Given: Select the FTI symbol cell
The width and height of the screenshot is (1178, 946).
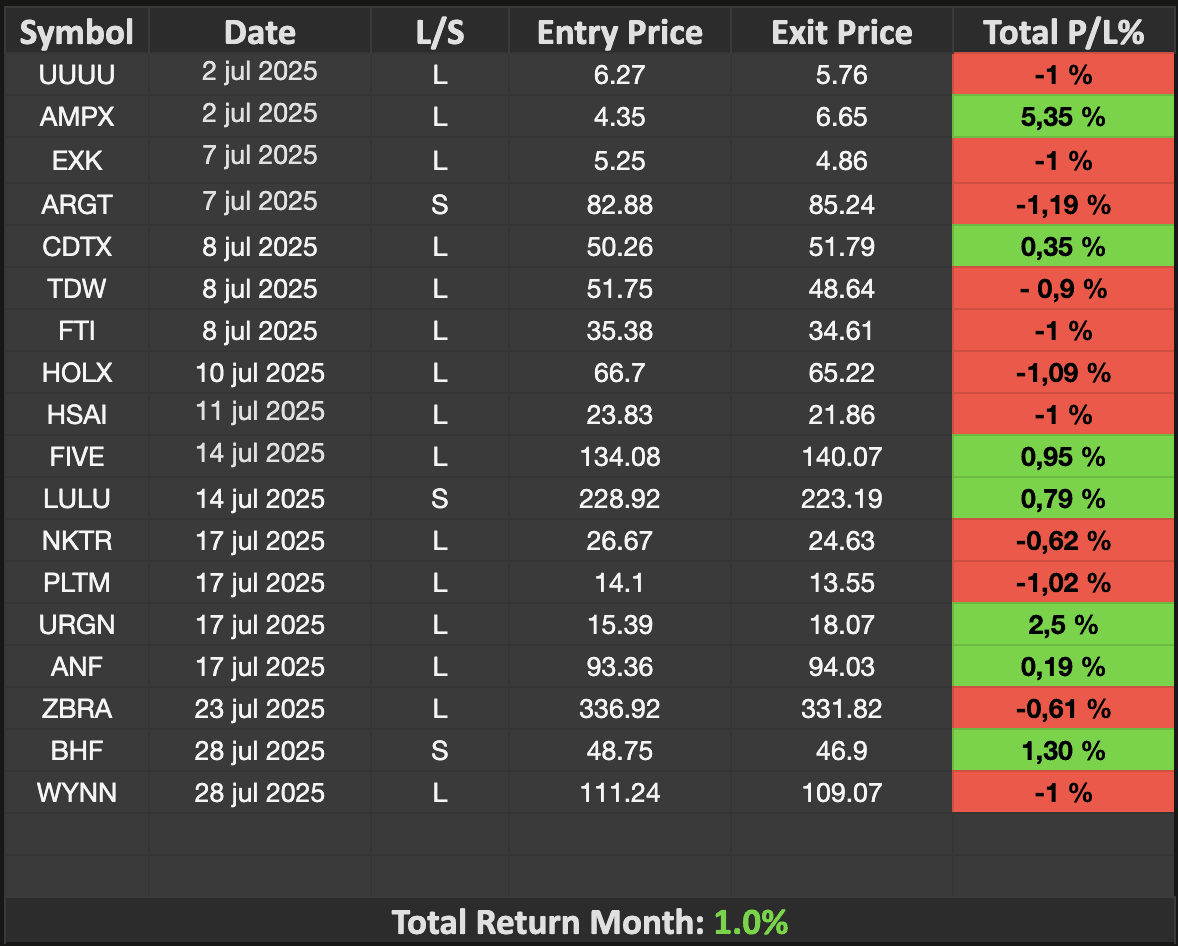Looking at the screenshot, I should point(77,331).
